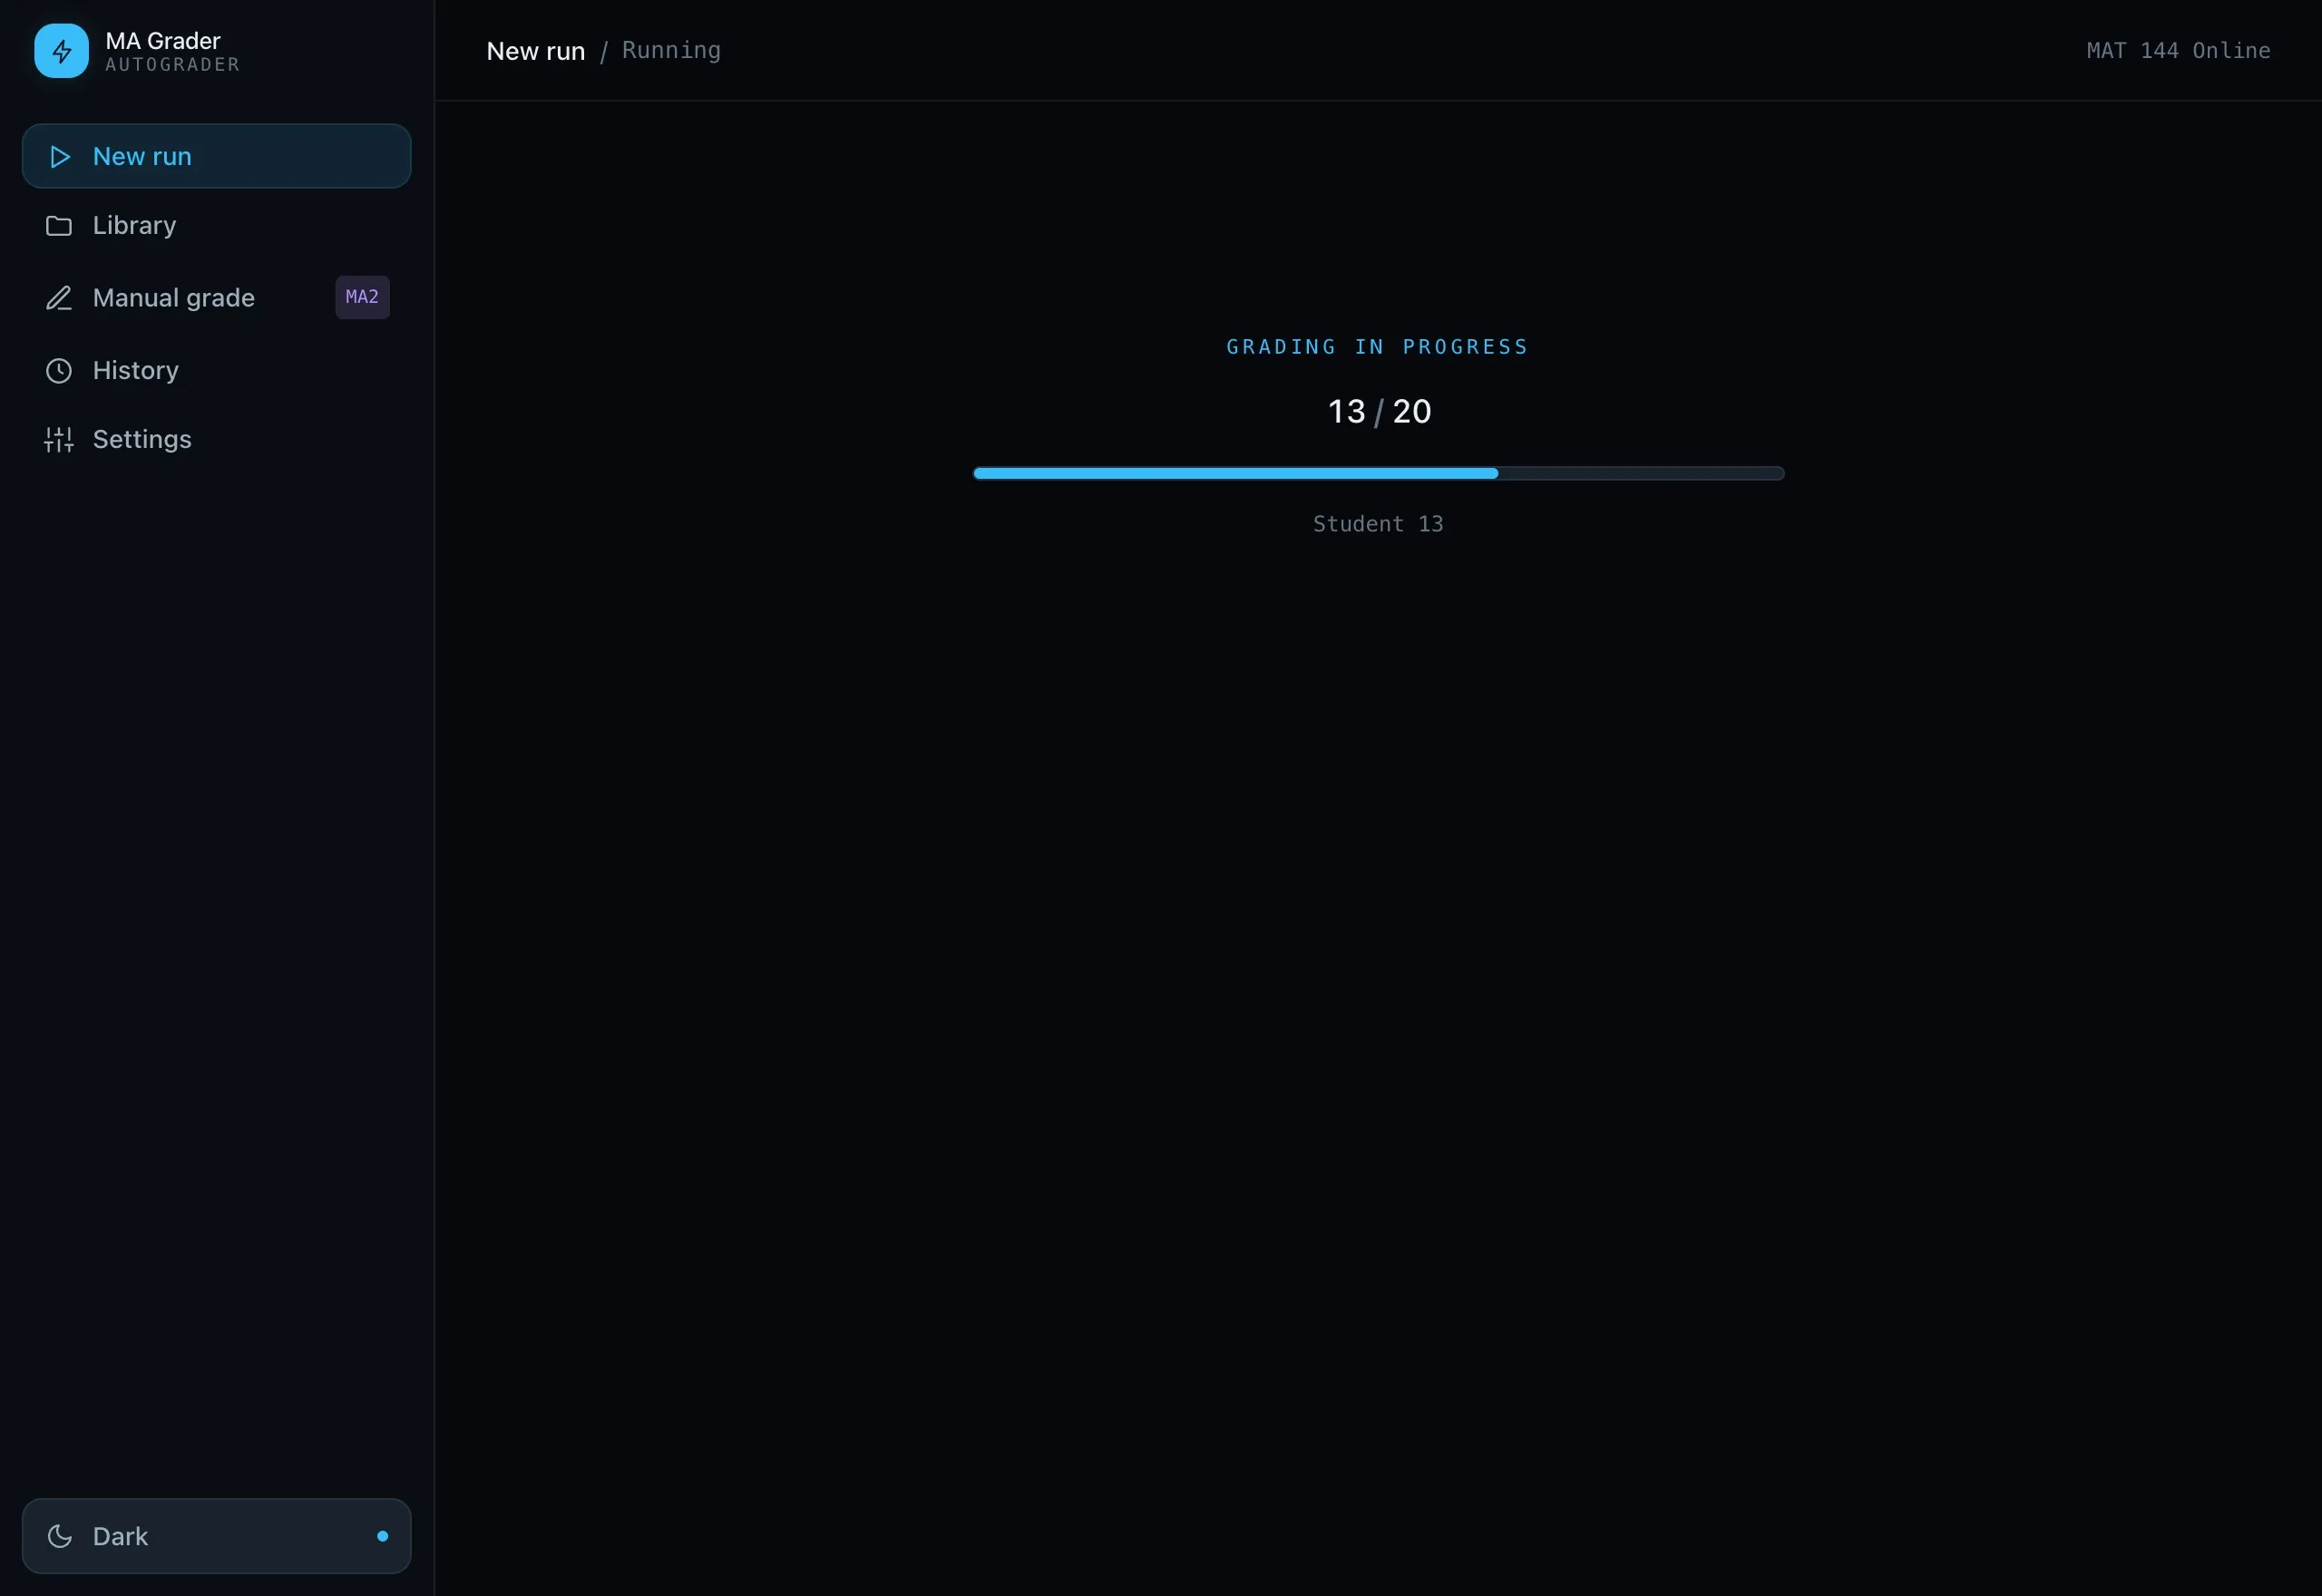The image size is (2322, 1596).
Task: Click the MA2 badge
Action: [362, 297]
